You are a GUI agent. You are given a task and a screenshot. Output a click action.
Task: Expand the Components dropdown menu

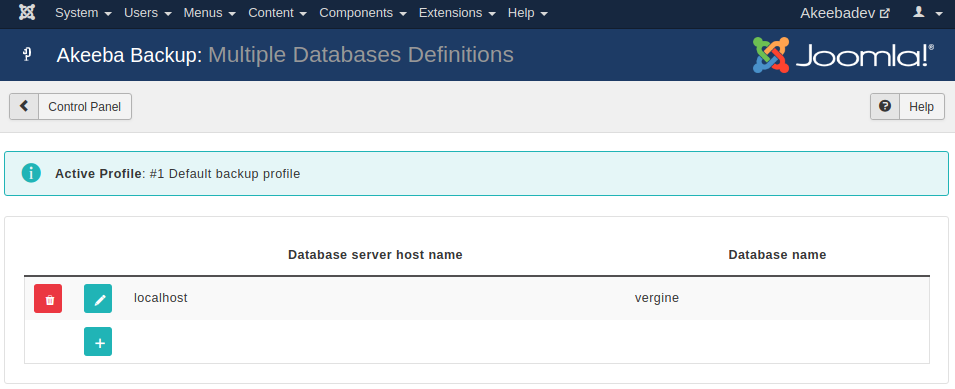click(364, 13)
